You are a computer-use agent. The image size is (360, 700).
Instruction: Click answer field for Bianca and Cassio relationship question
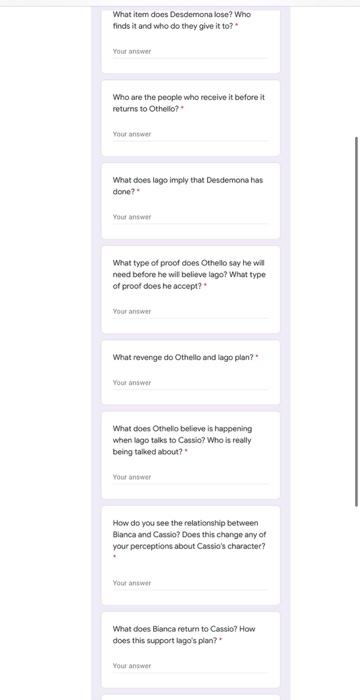point(190,583)
